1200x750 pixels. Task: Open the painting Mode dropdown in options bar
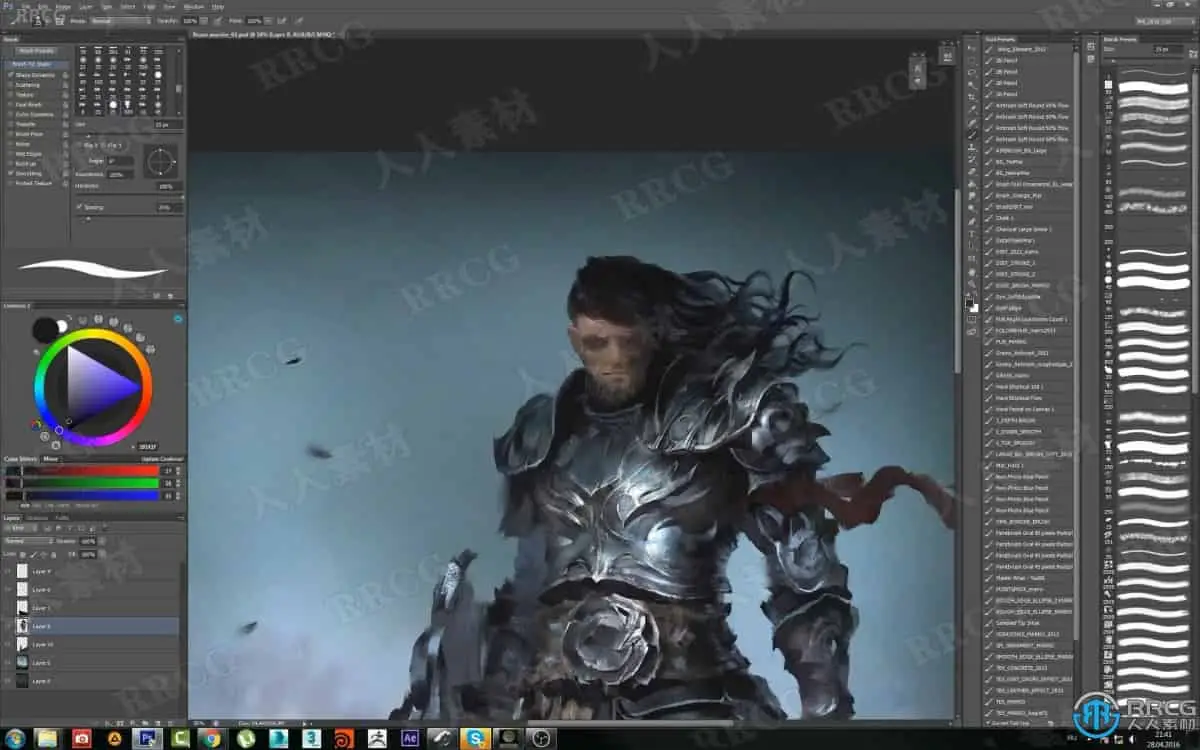pos(121,21)
